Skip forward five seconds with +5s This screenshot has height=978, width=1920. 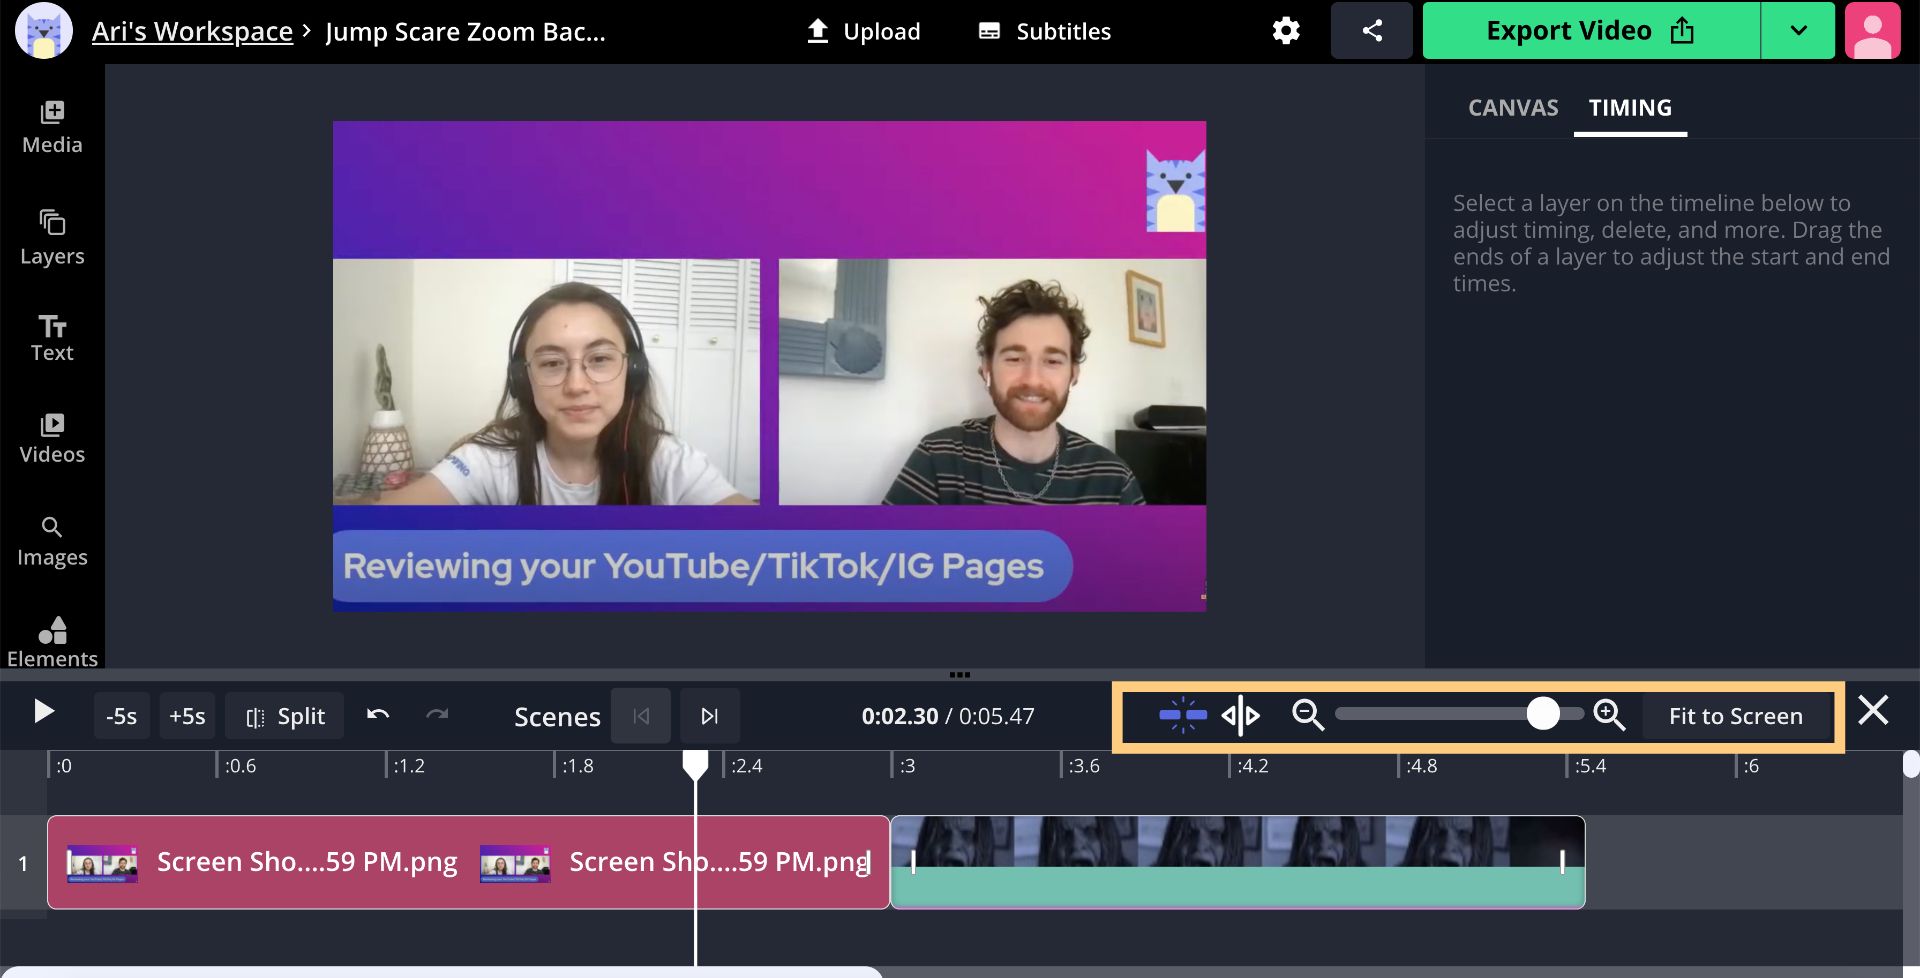(x=187, y=716)
